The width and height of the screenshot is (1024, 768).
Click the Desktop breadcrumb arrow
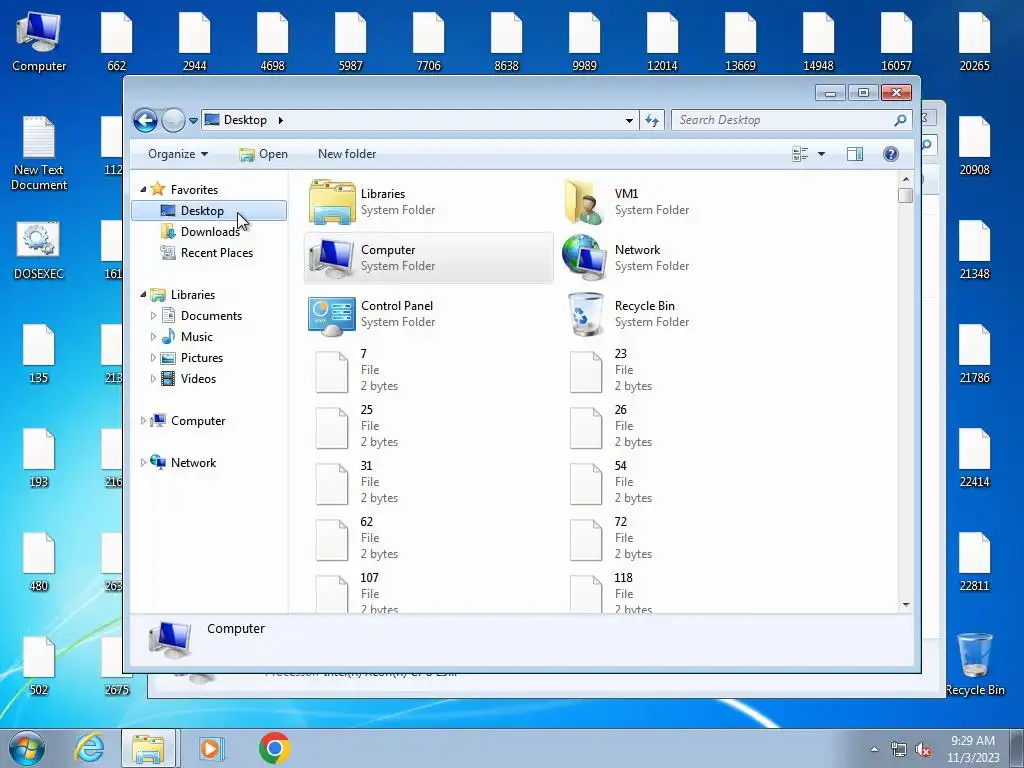tap(281, 120)
